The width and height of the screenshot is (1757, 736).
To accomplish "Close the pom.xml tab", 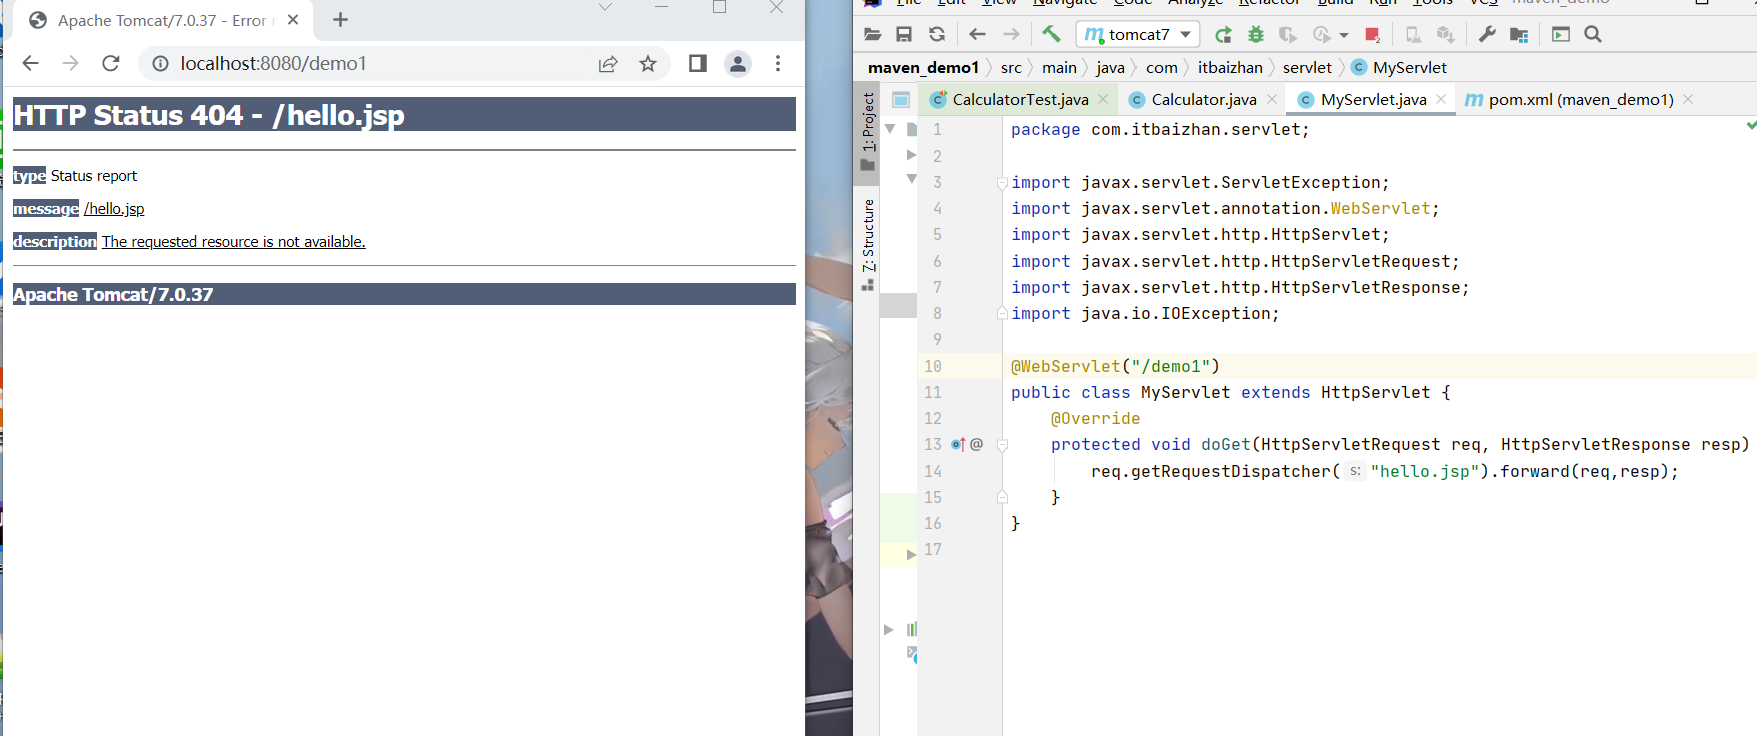I will [x=1688, y=99].
